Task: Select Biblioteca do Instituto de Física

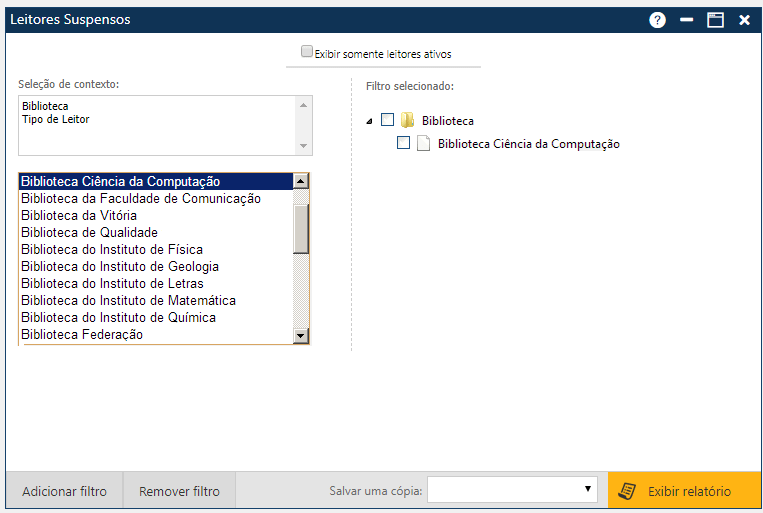Action: click(x=112, y=249)
